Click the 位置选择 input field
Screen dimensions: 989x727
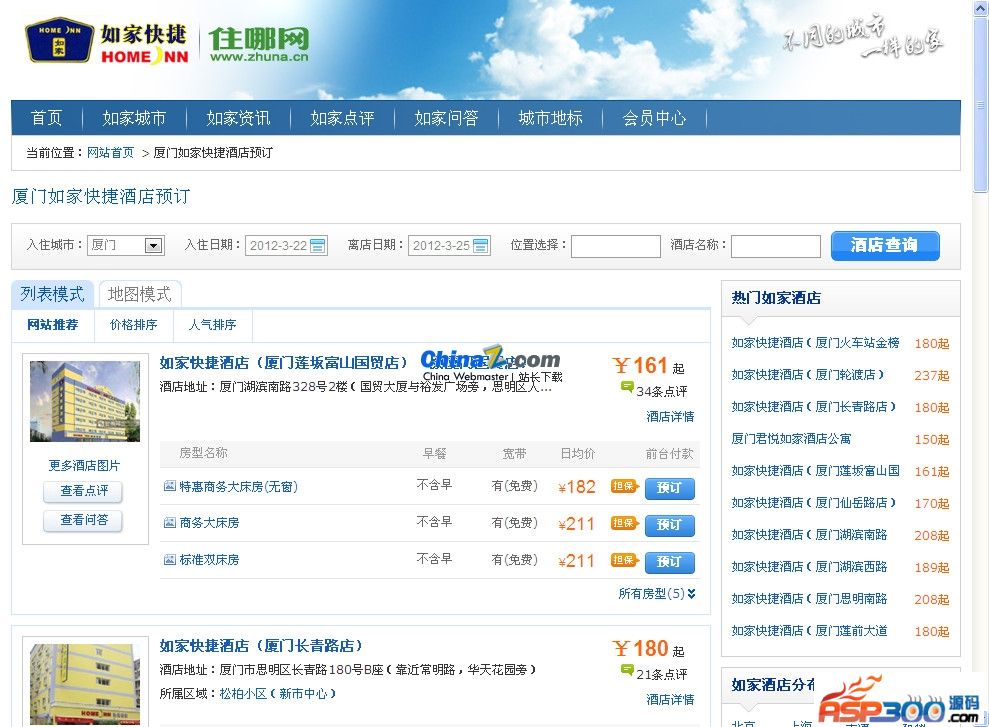pos(616,246)
